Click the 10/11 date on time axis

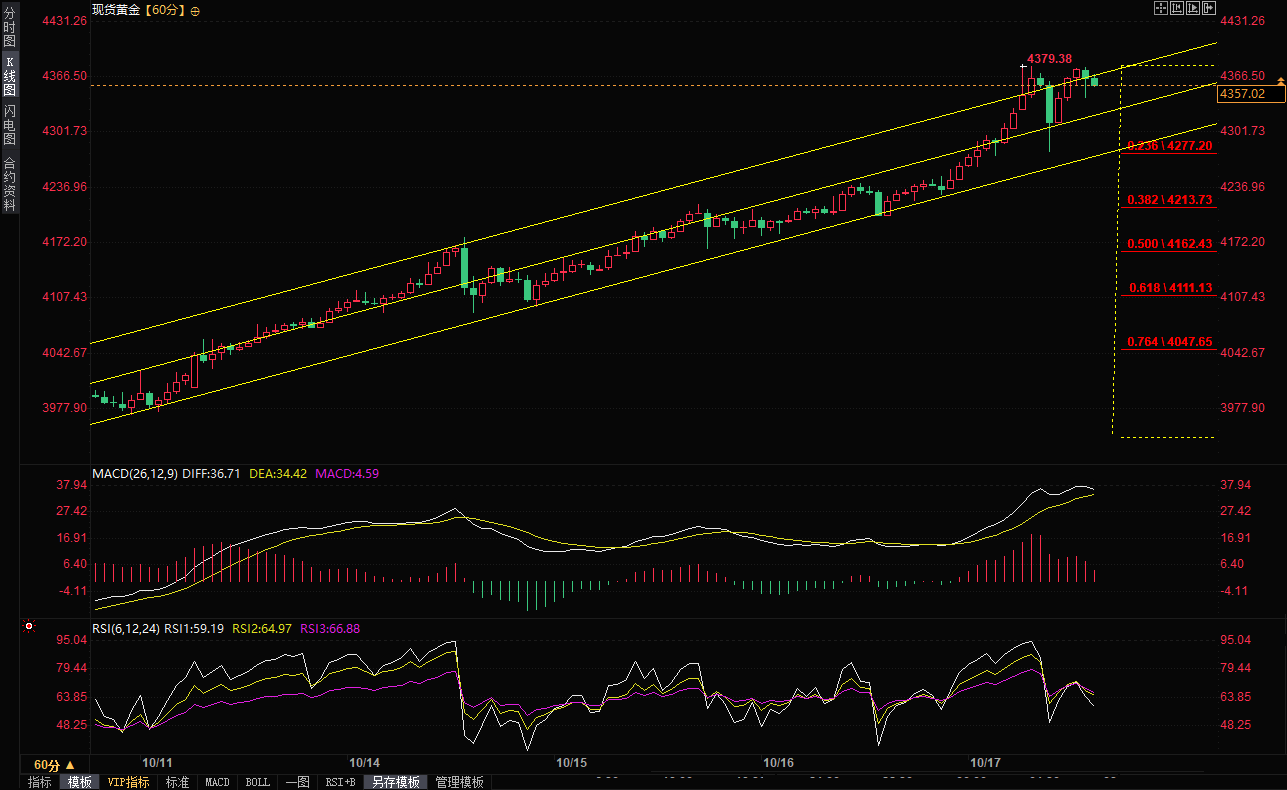point(158,763)
